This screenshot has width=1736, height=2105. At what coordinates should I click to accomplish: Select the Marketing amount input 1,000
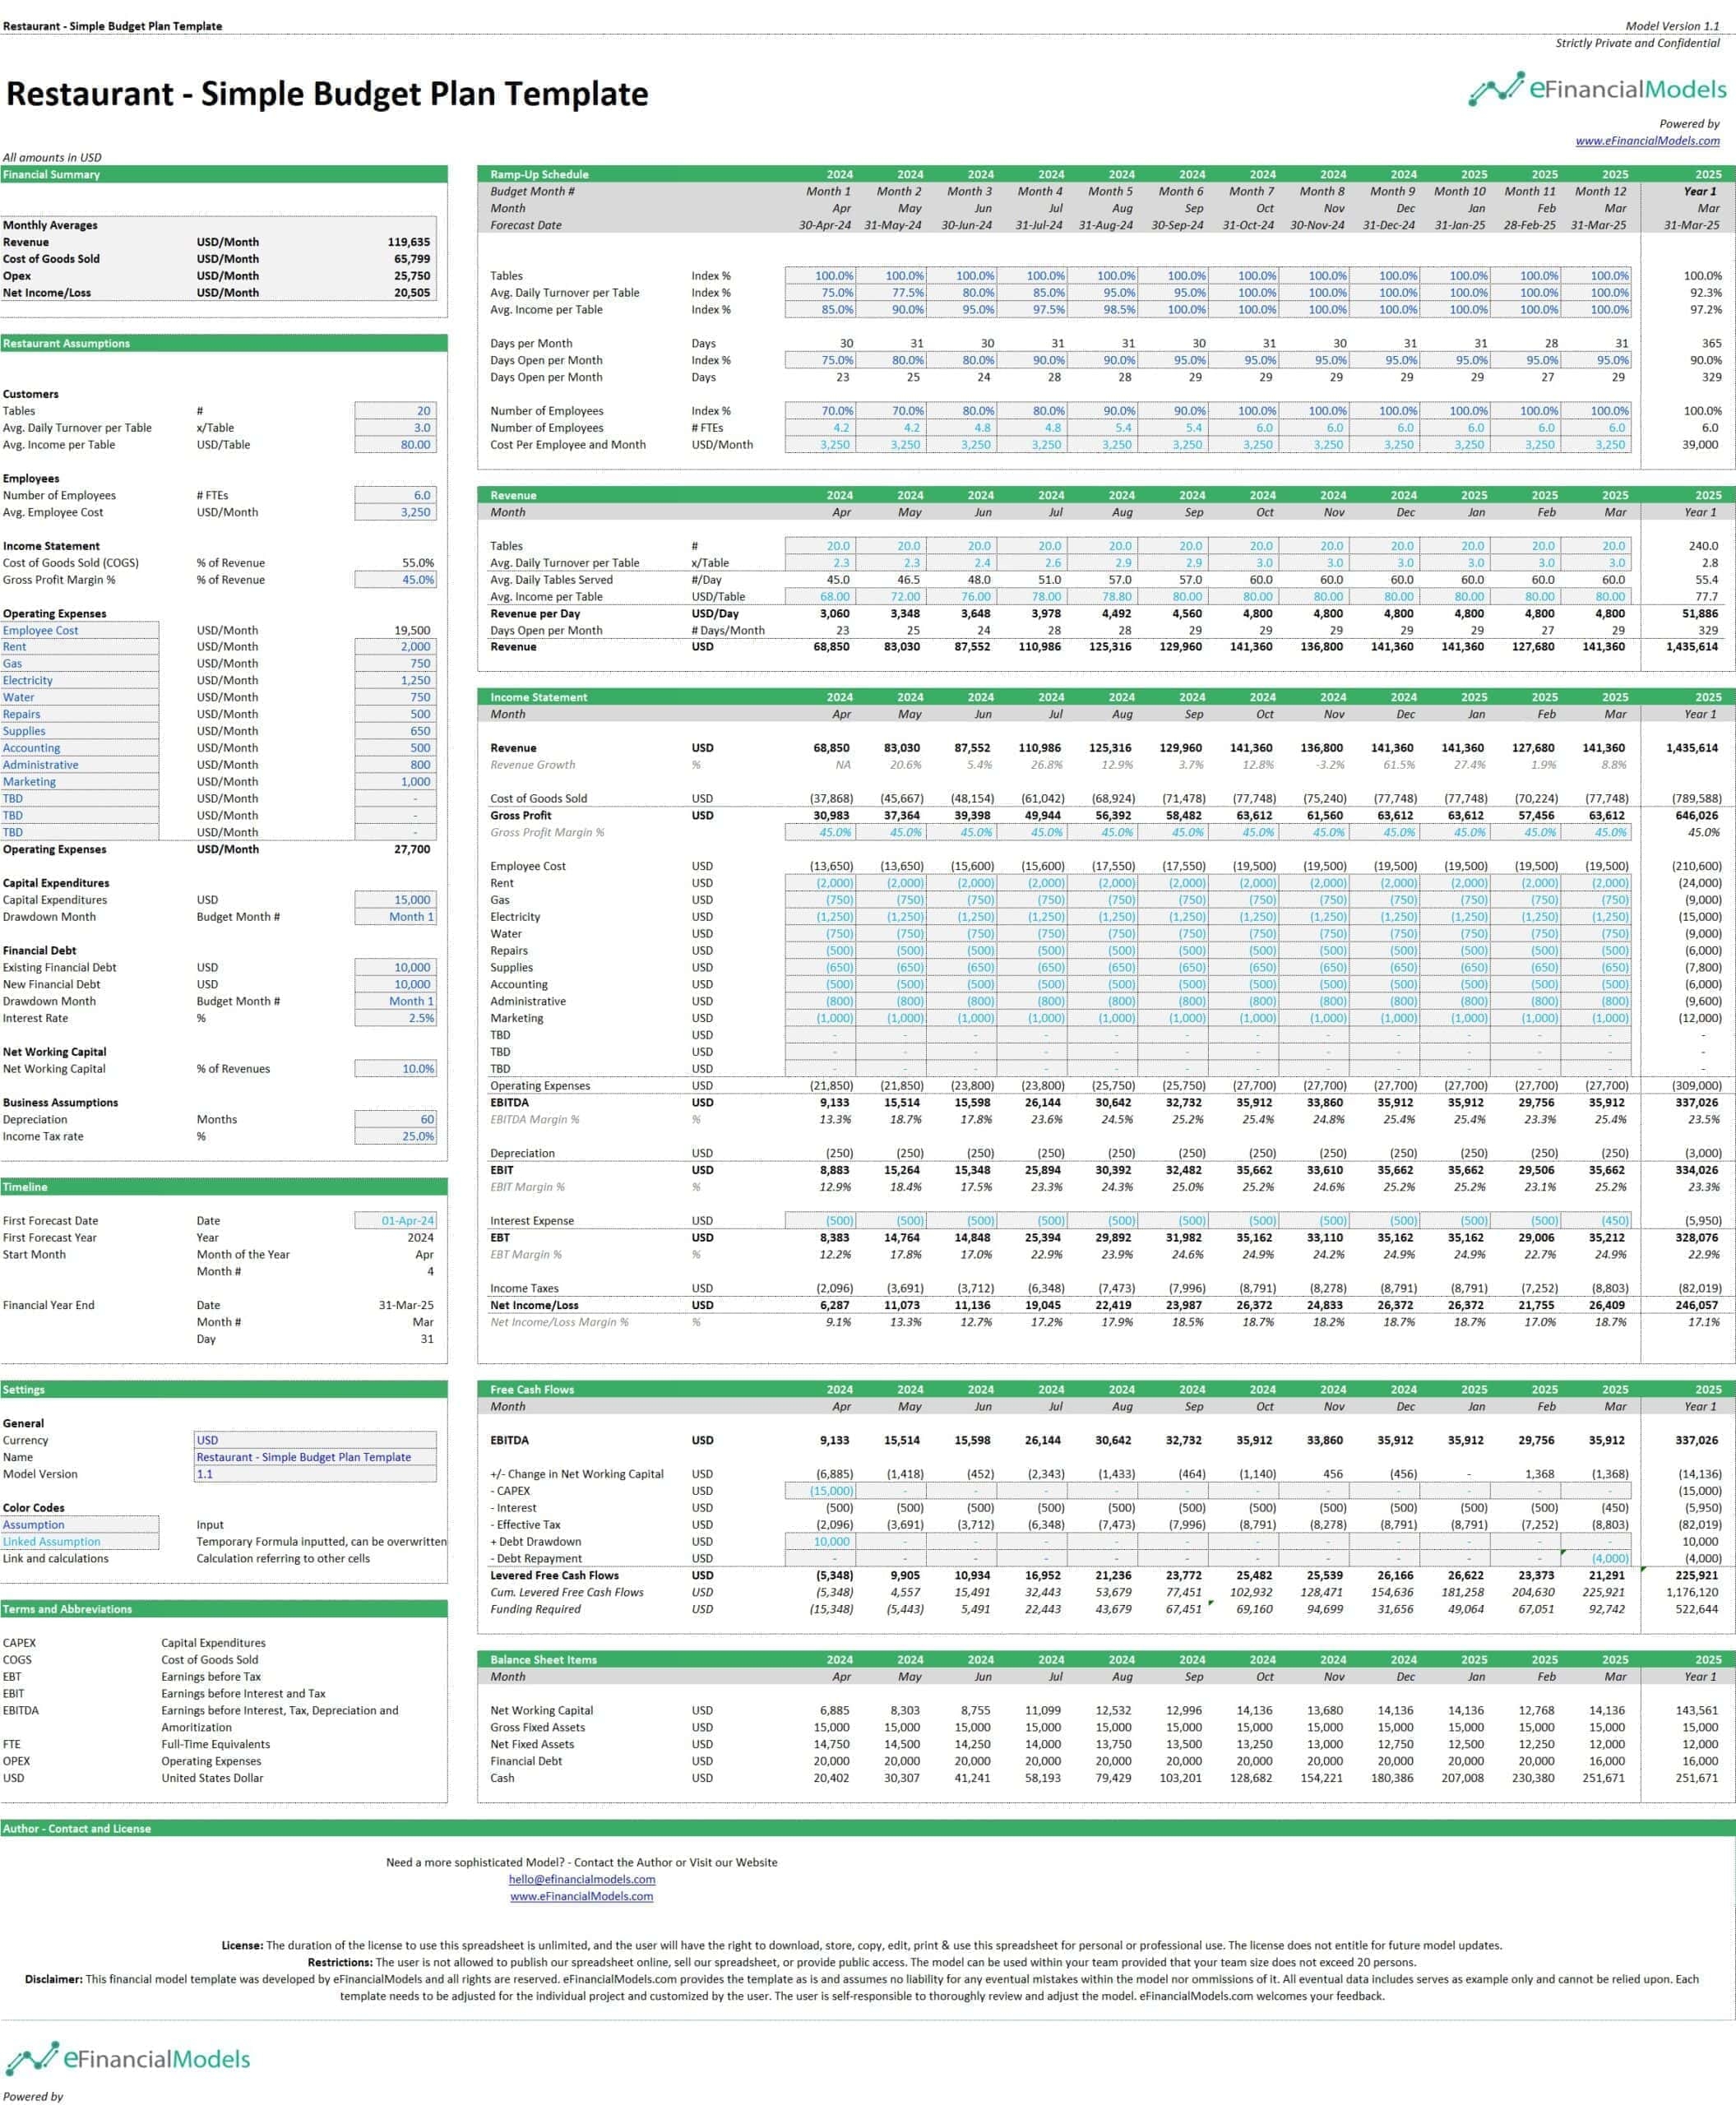pyautogui.click(x=395, y=782)
